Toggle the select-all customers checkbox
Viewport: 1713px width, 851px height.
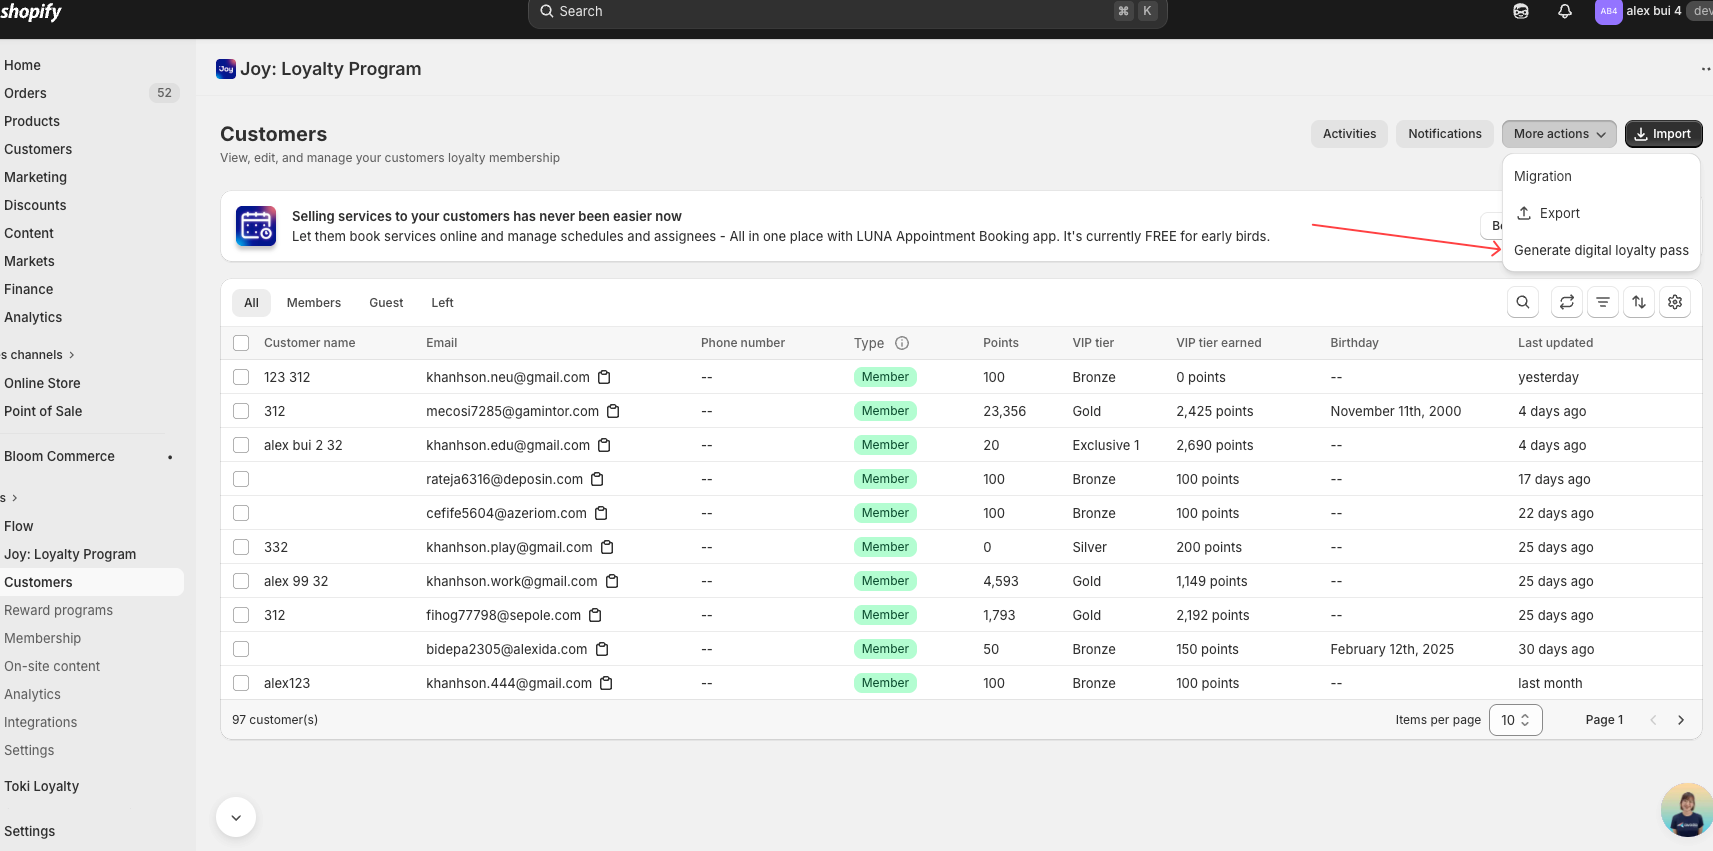click(241, 343)
